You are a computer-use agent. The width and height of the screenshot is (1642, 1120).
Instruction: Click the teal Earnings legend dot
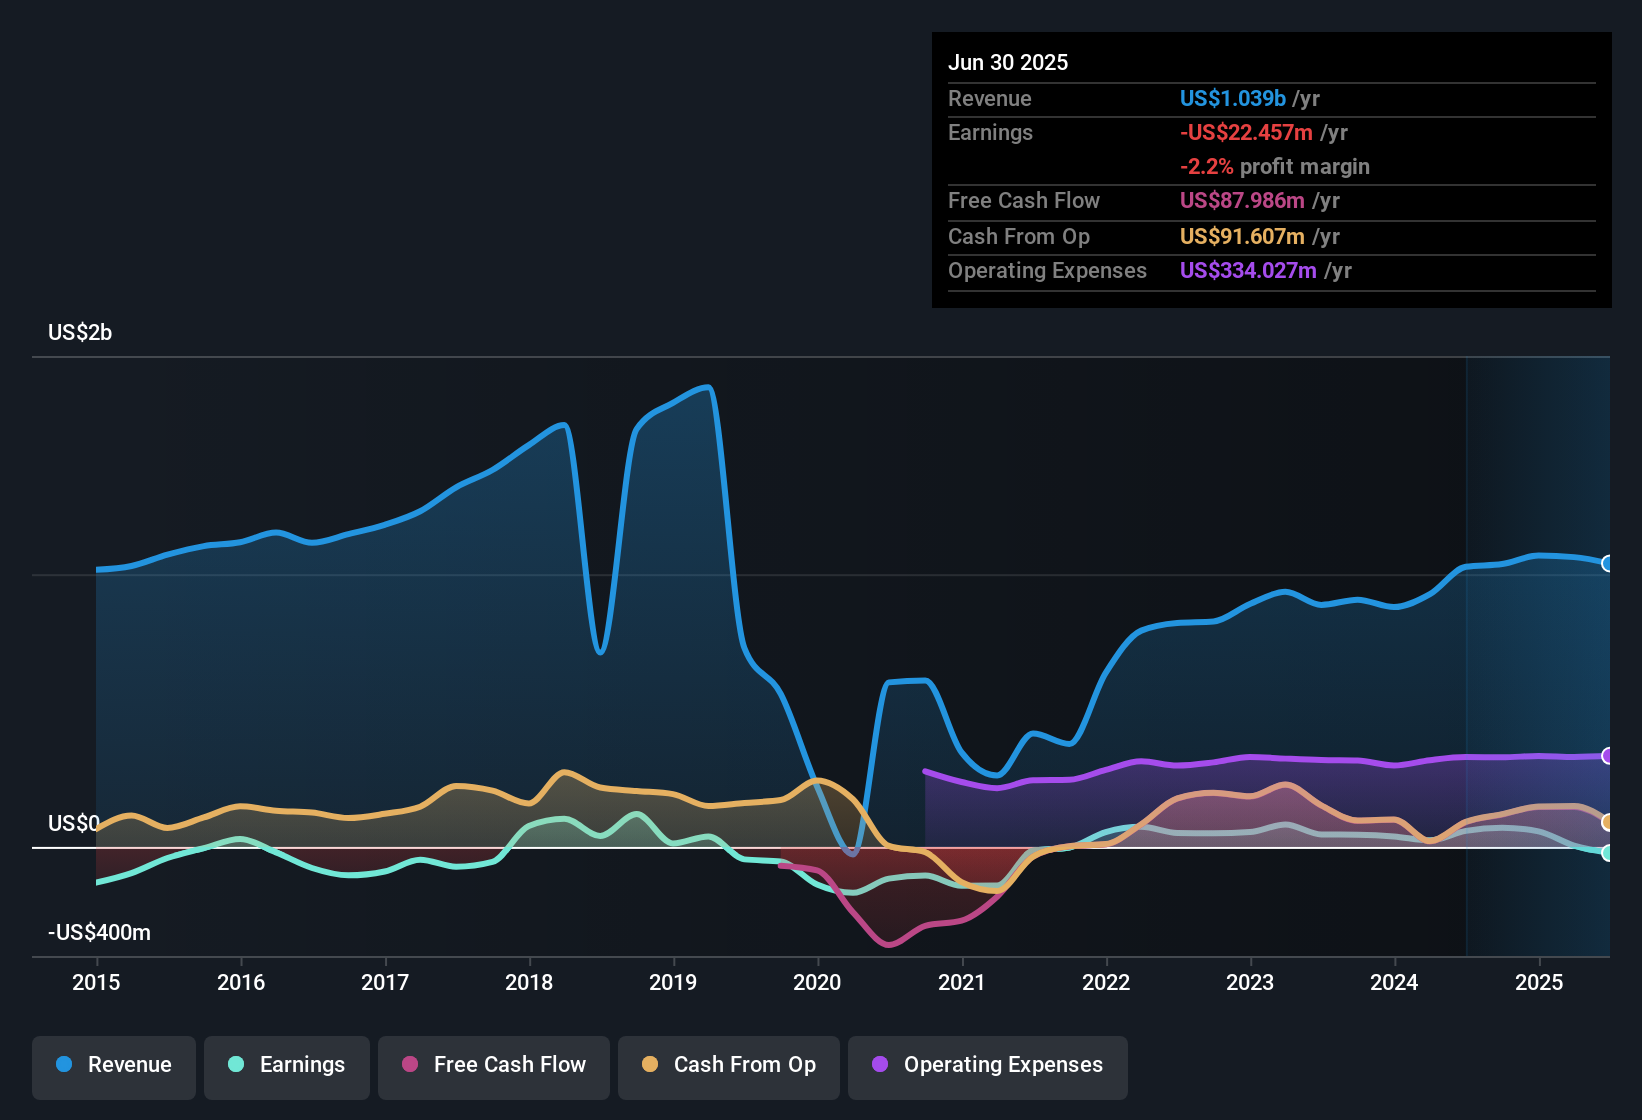(x=235, y=1065)
